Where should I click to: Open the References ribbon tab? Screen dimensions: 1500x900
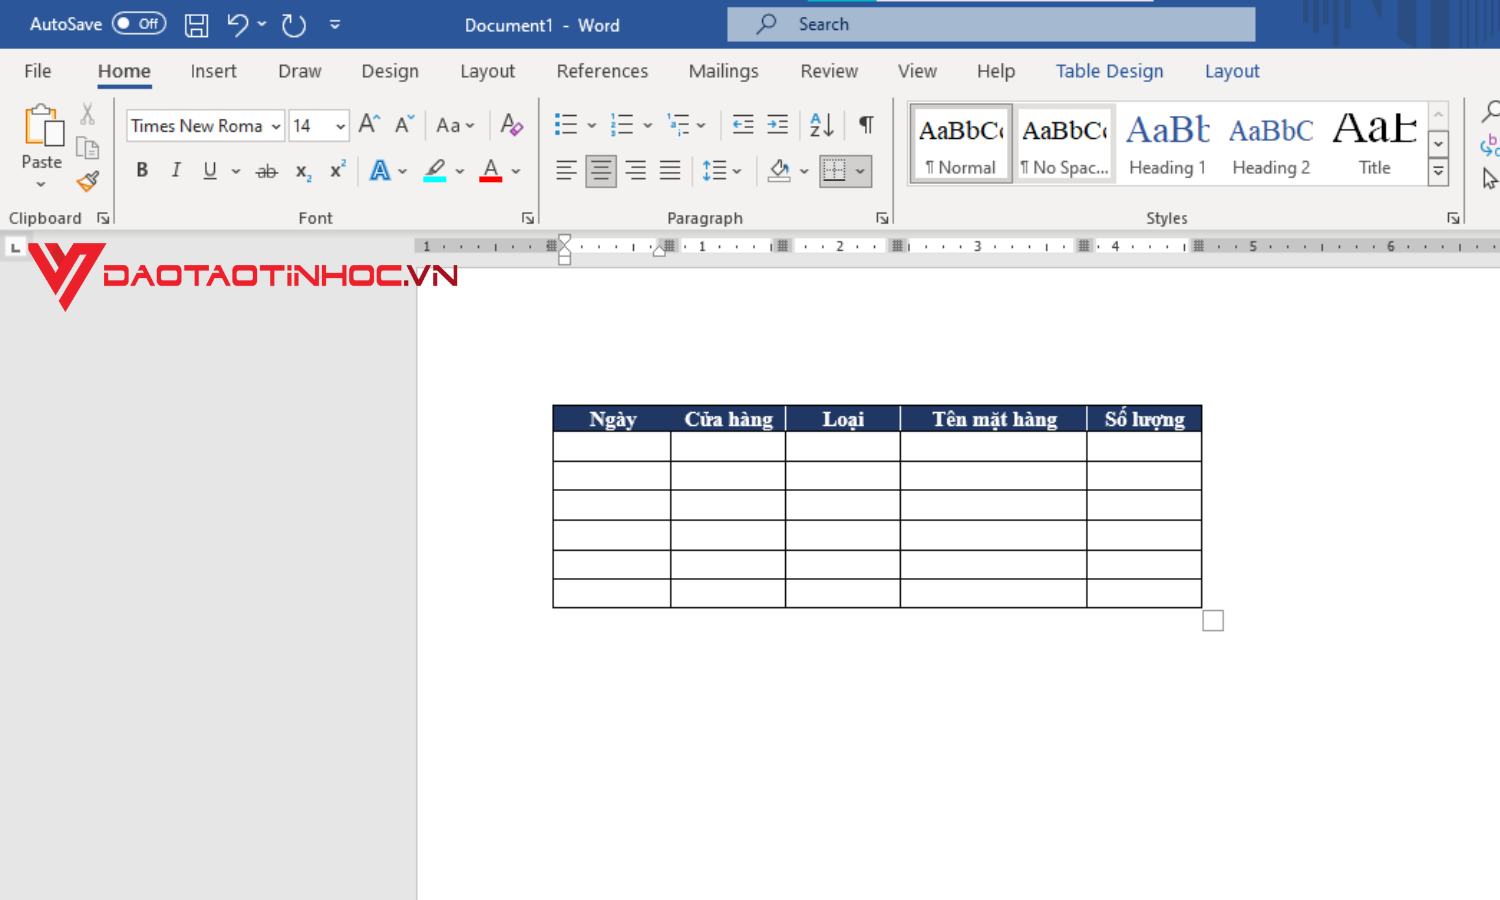tap(602, 71)
